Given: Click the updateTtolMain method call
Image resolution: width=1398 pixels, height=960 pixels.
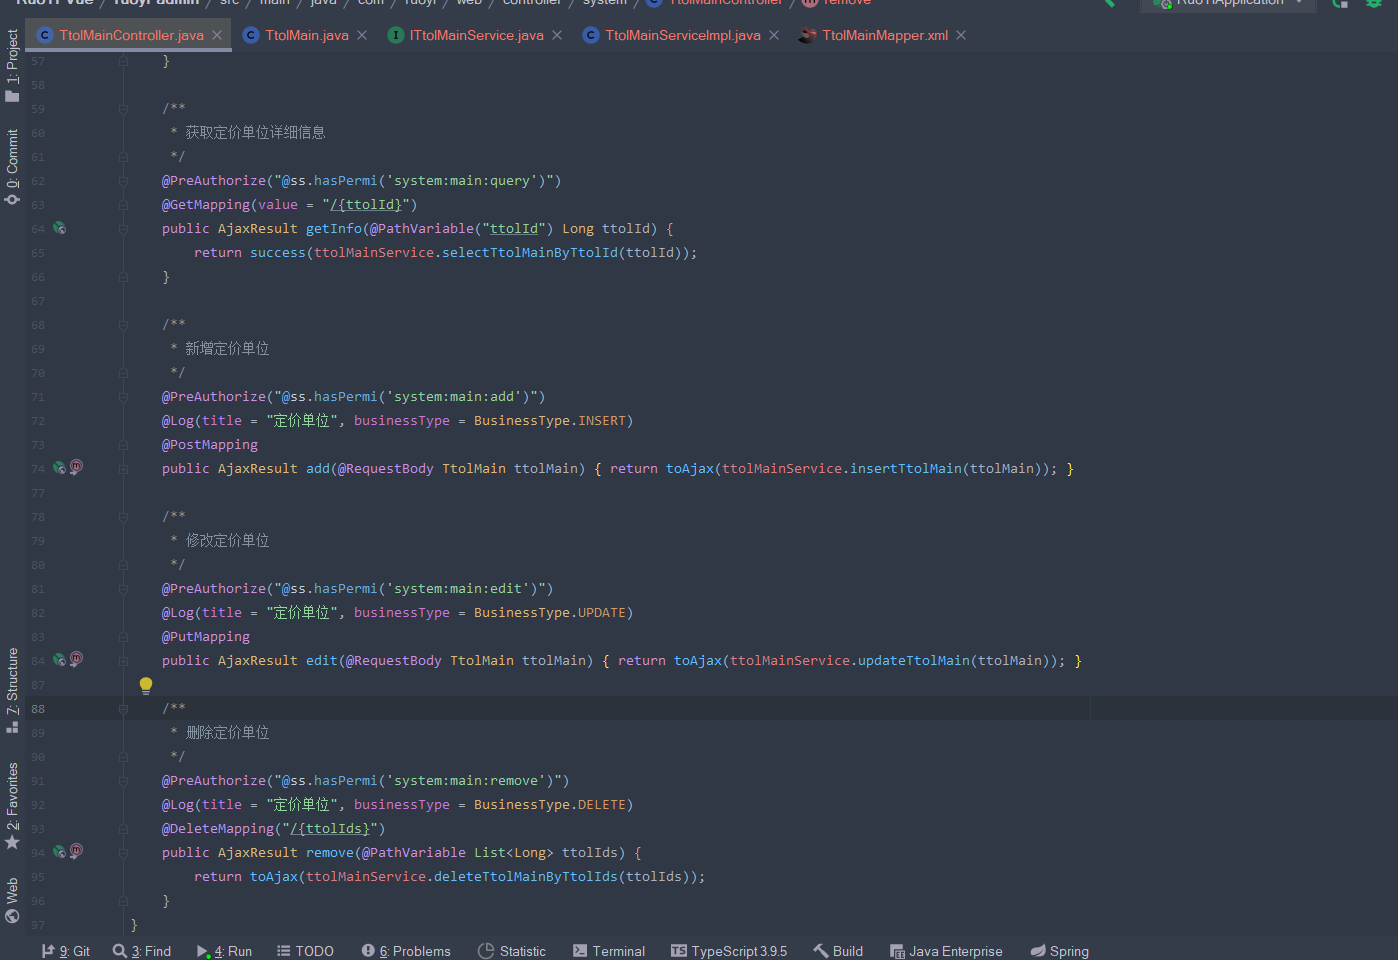Looking at the screenshot, I should [x=914, y=660].
